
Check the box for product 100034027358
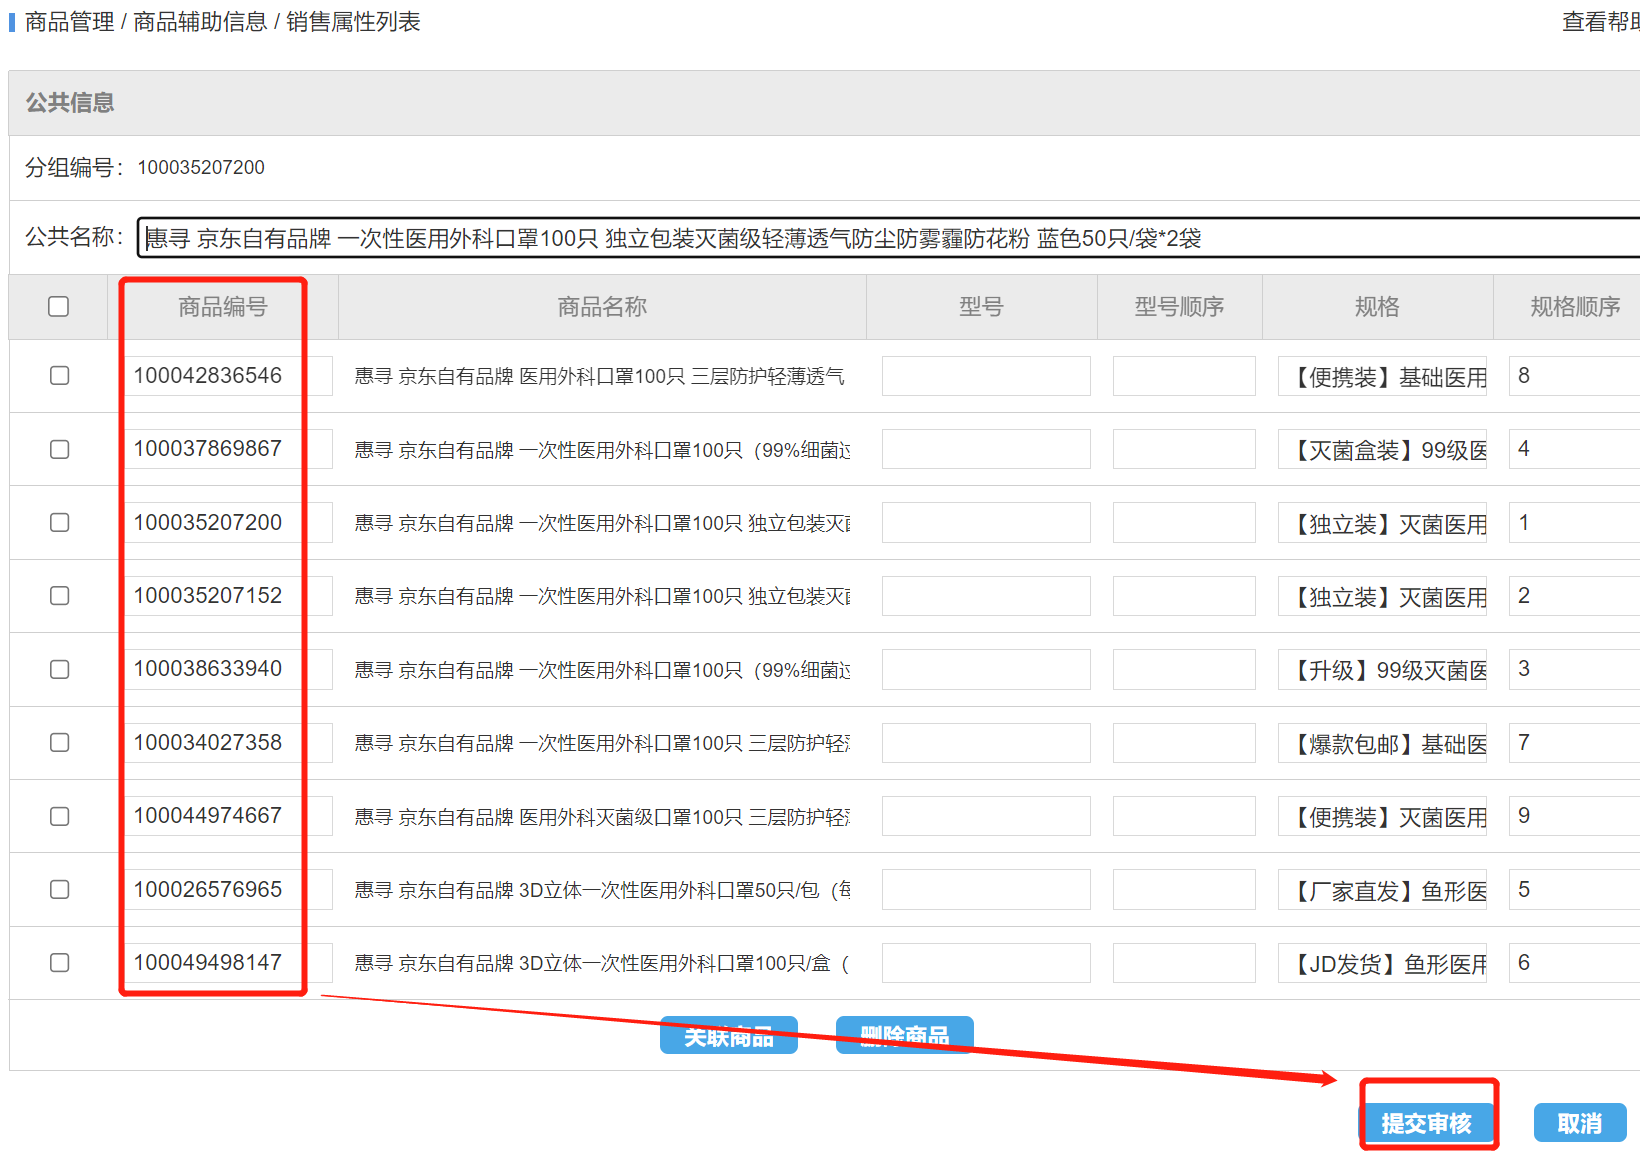tap(60, 742)
